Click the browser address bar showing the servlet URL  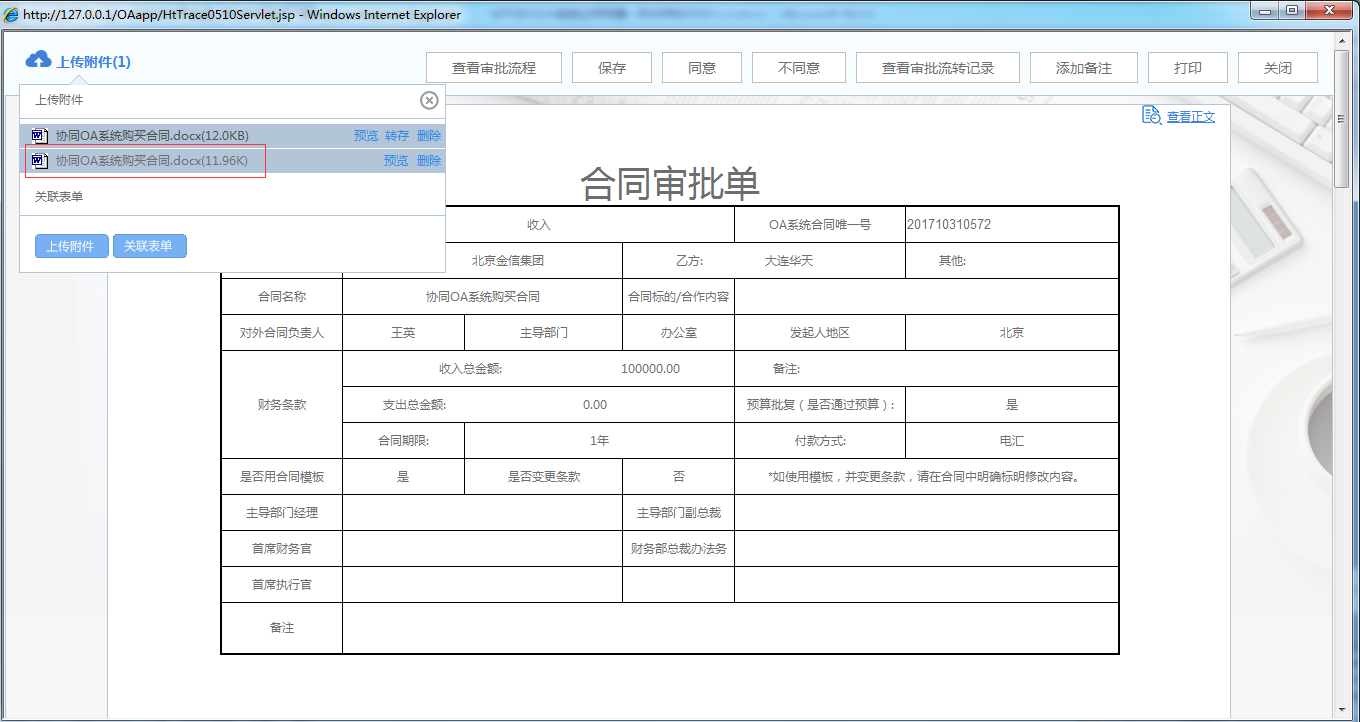coord(200,14)
